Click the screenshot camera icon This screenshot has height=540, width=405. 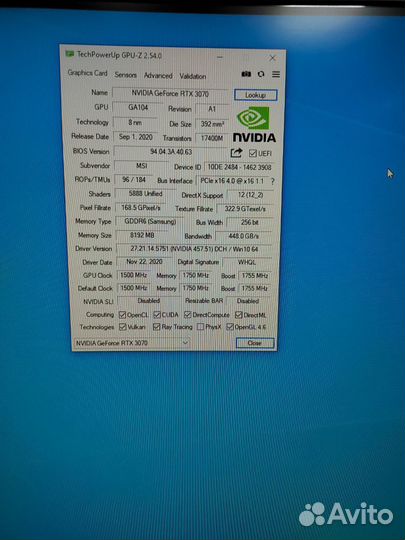(x=246, y=74)
